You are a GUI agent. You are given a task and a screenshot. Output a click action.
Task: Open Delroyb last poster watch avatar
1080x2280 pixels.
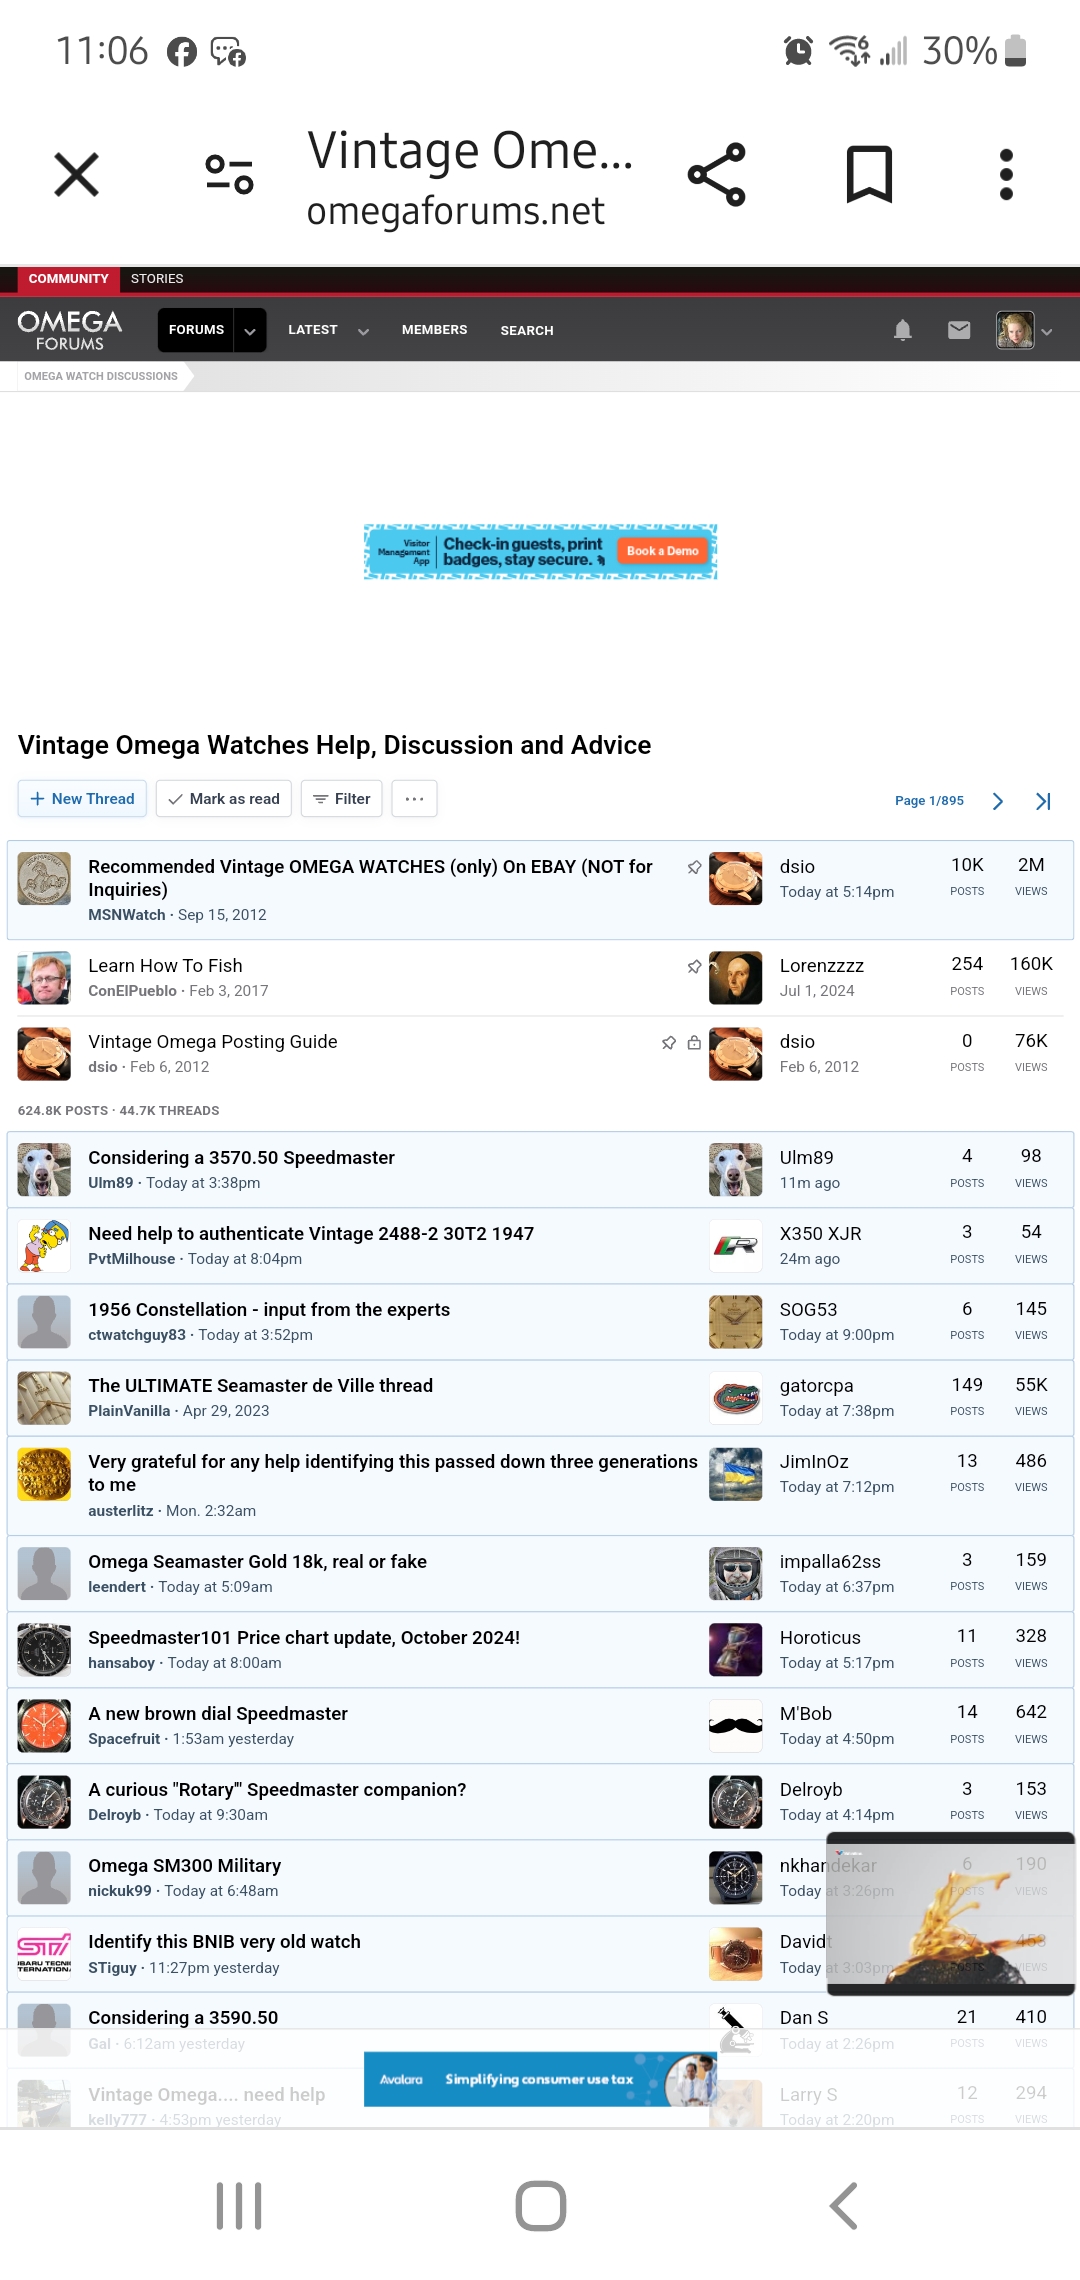coord(735,1802)
